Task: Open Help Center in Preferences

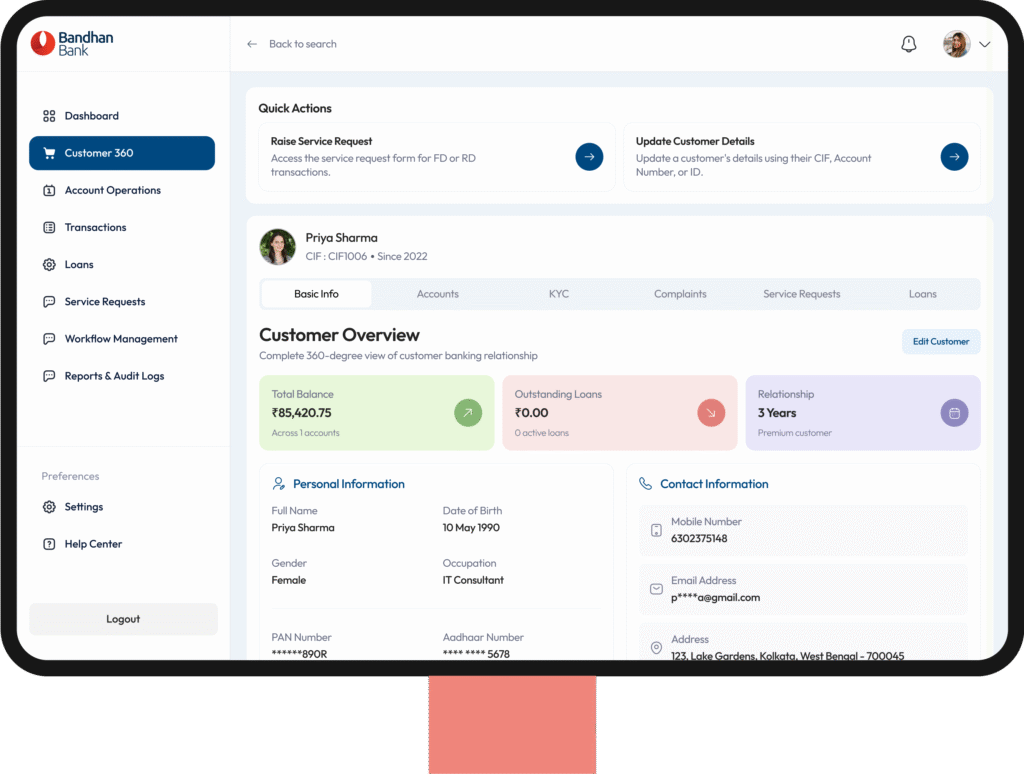Action: tap(93, 544)
